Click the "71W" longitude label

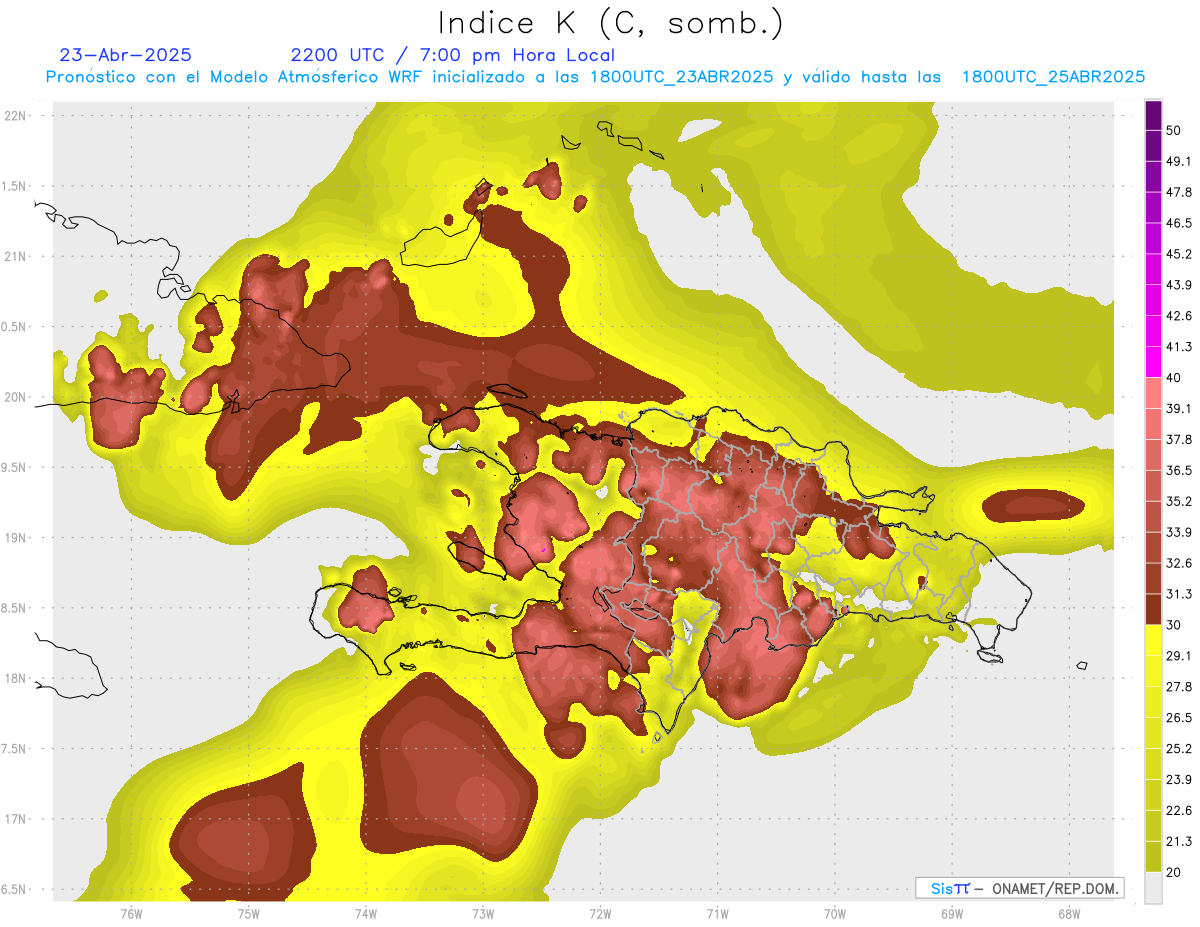click(x=717, y=914)
